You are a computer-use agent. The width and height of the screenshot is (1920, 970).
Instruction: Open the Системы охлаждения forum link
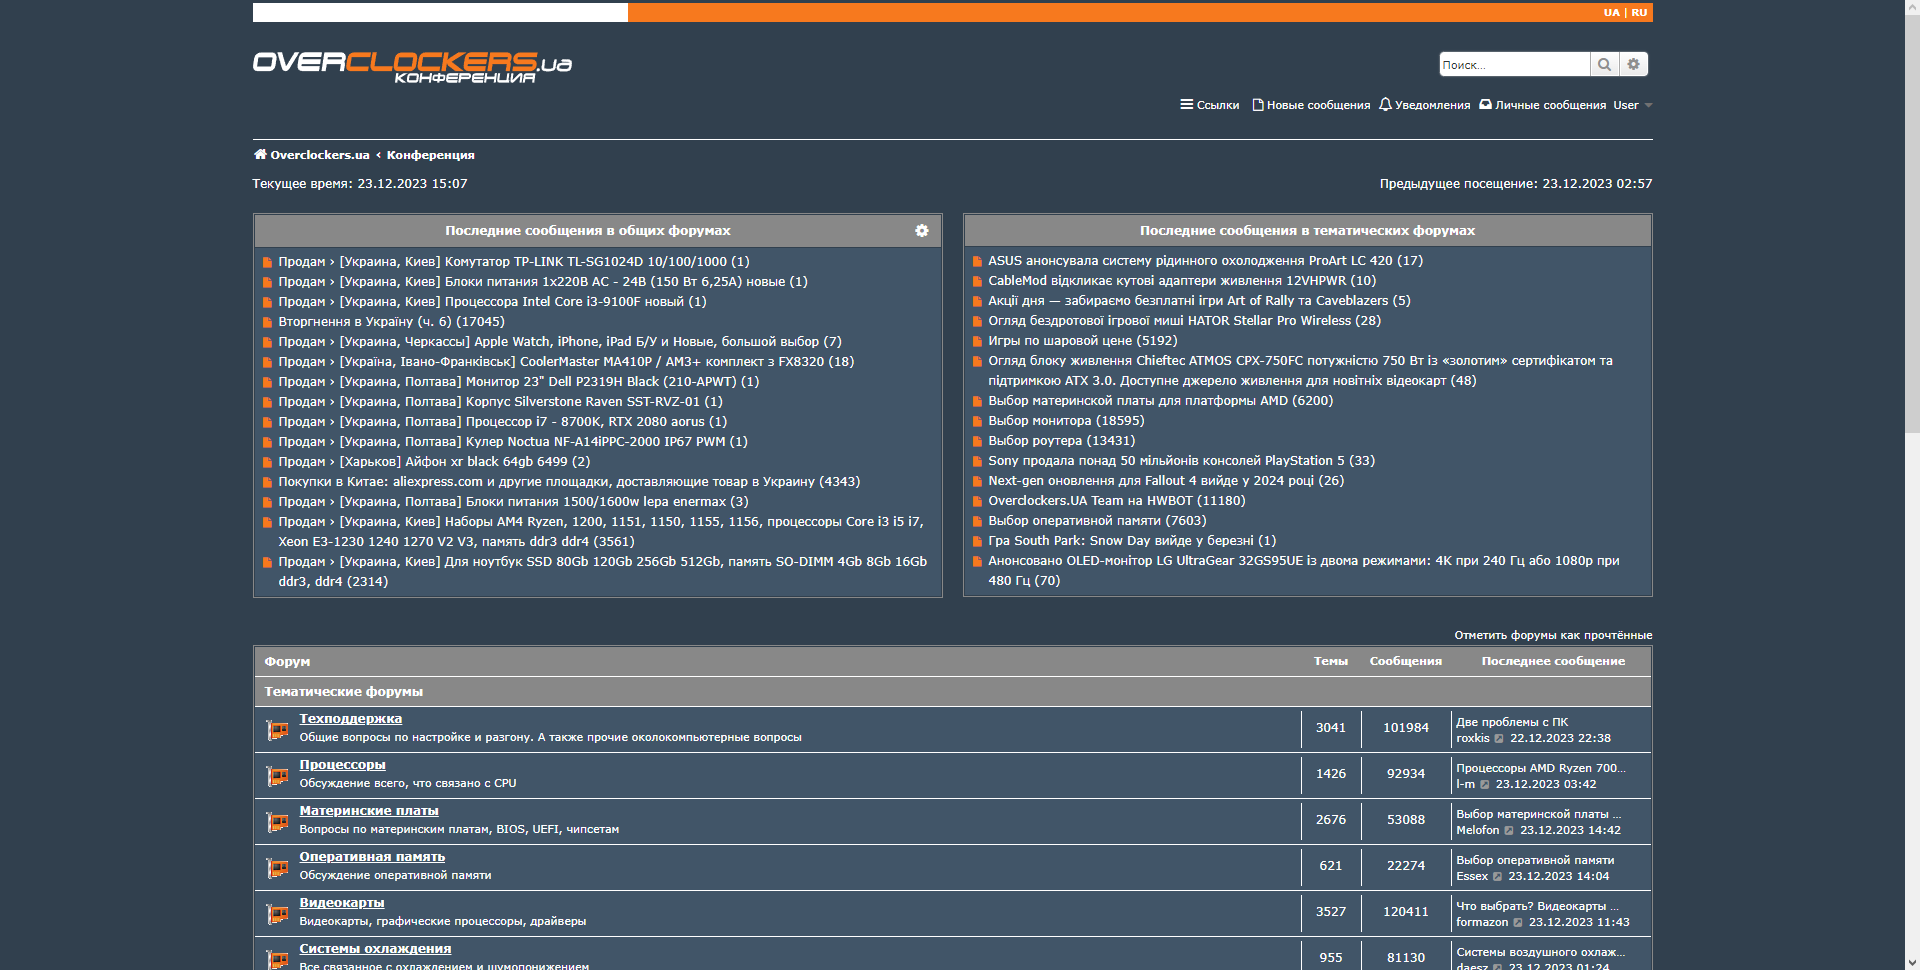coord(376,949)
